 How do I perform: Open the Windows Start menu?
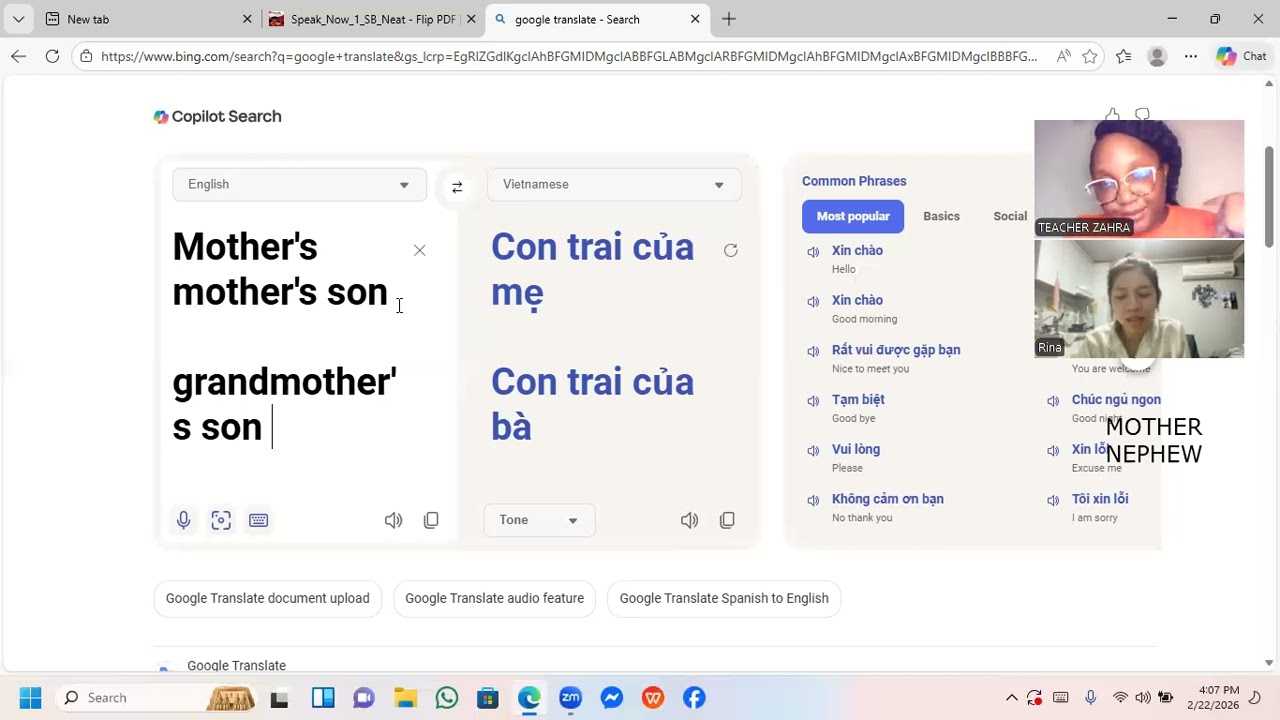point(30,698)
